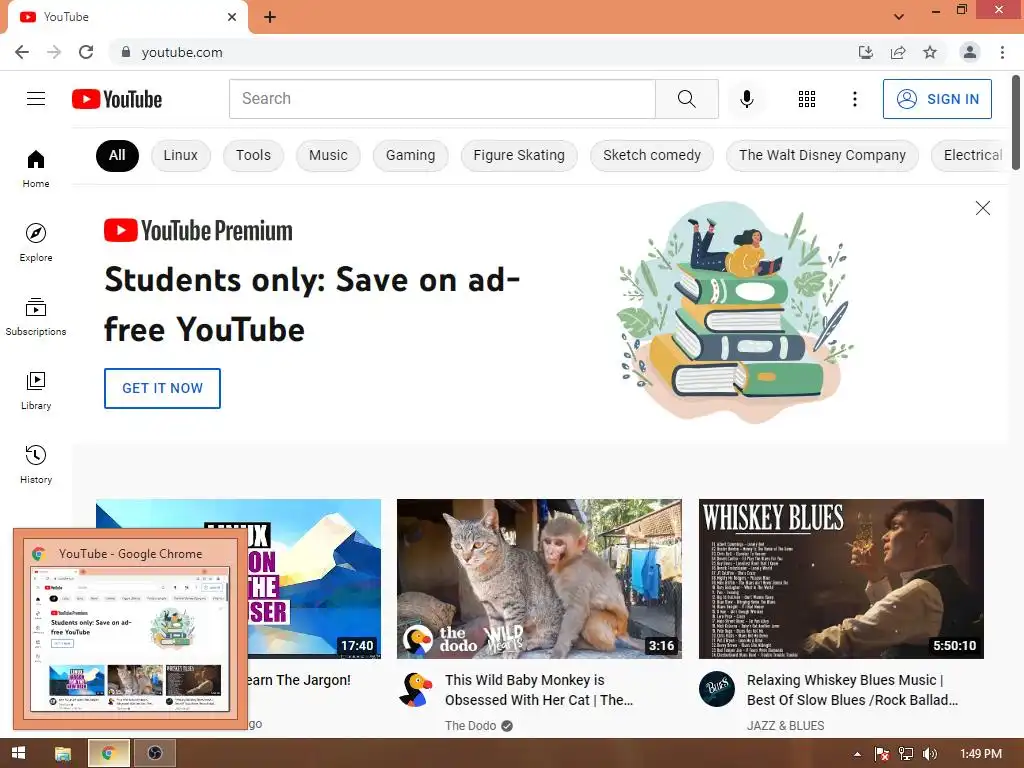The image size is (1024, 768).
Task: Click the OBS-style dark round taskbar icon
Action: click(x=155, y=754)
